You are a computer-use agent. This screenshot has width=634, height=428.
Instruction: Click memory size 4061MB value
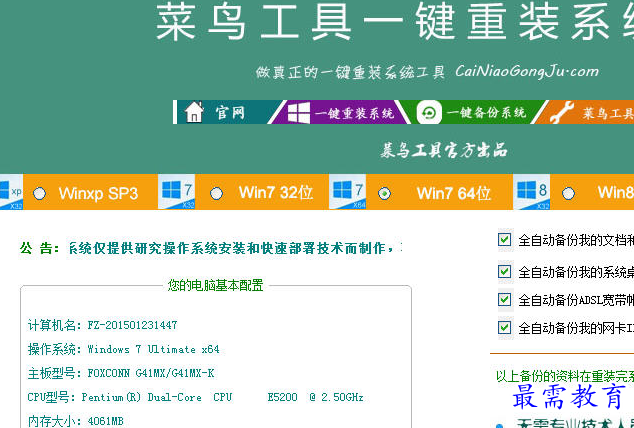(105, 421)
